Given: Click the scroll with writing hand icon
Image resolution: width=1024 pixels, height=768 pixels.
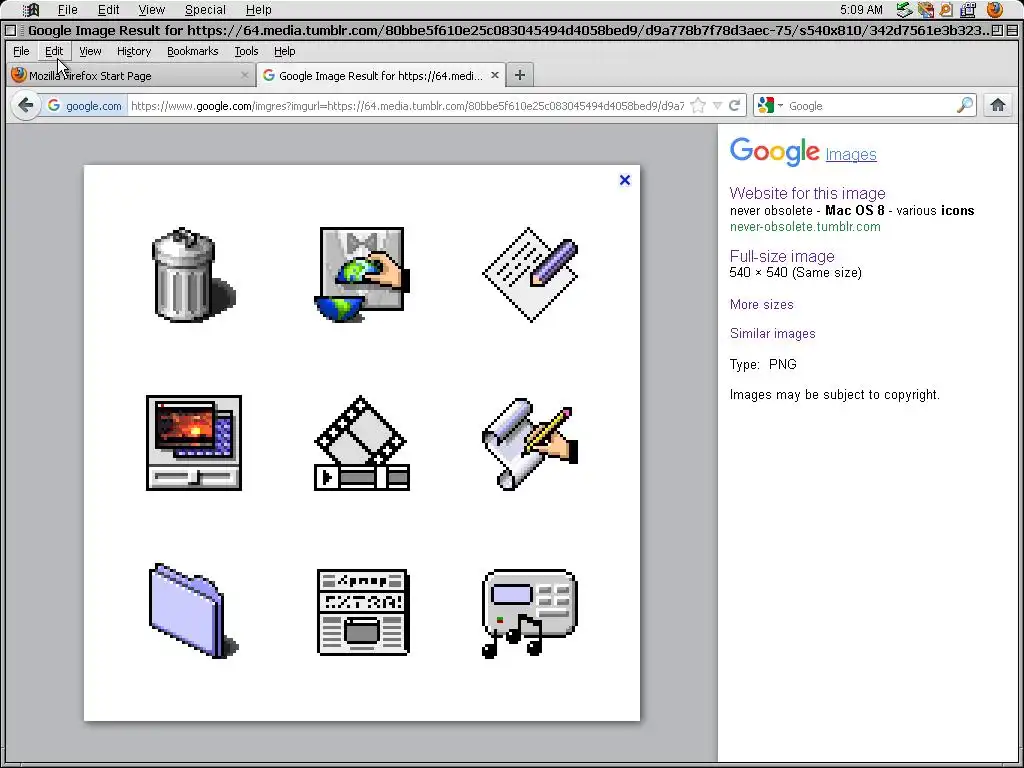Looking at the screenshot, I should coord(530,444).
